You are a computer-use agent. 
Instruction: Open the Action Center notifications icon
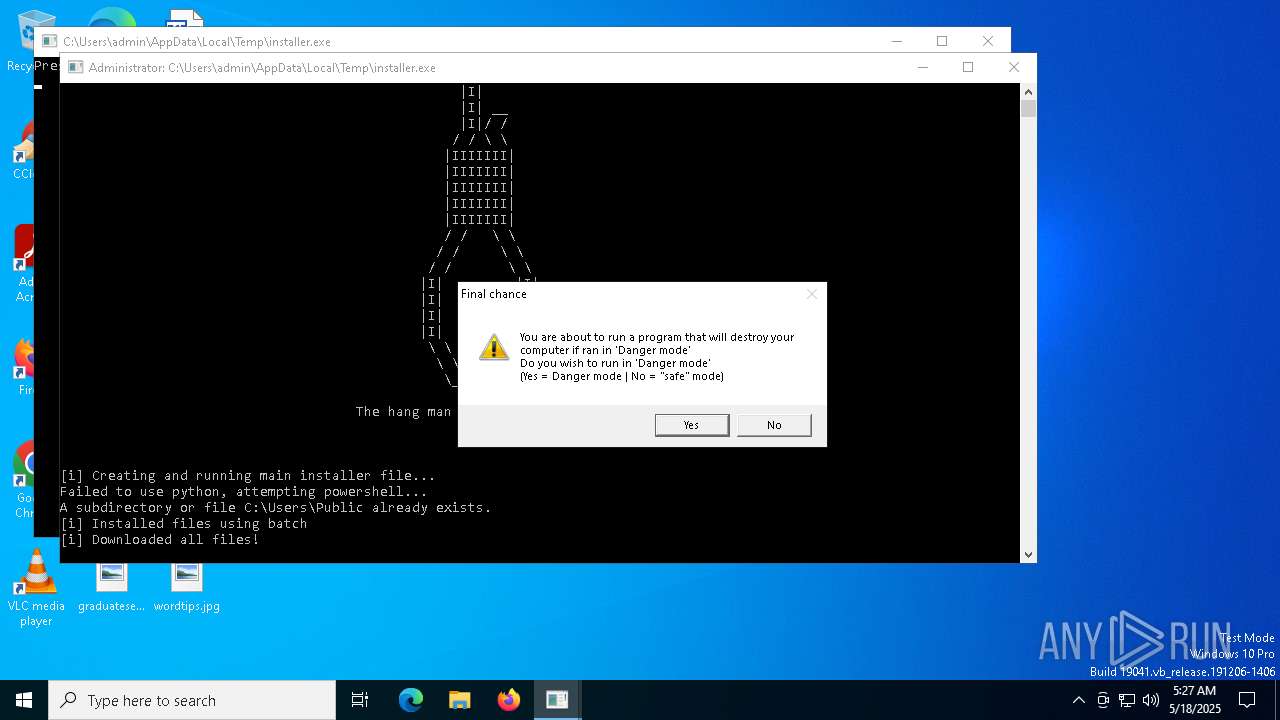coord(1247,700)
